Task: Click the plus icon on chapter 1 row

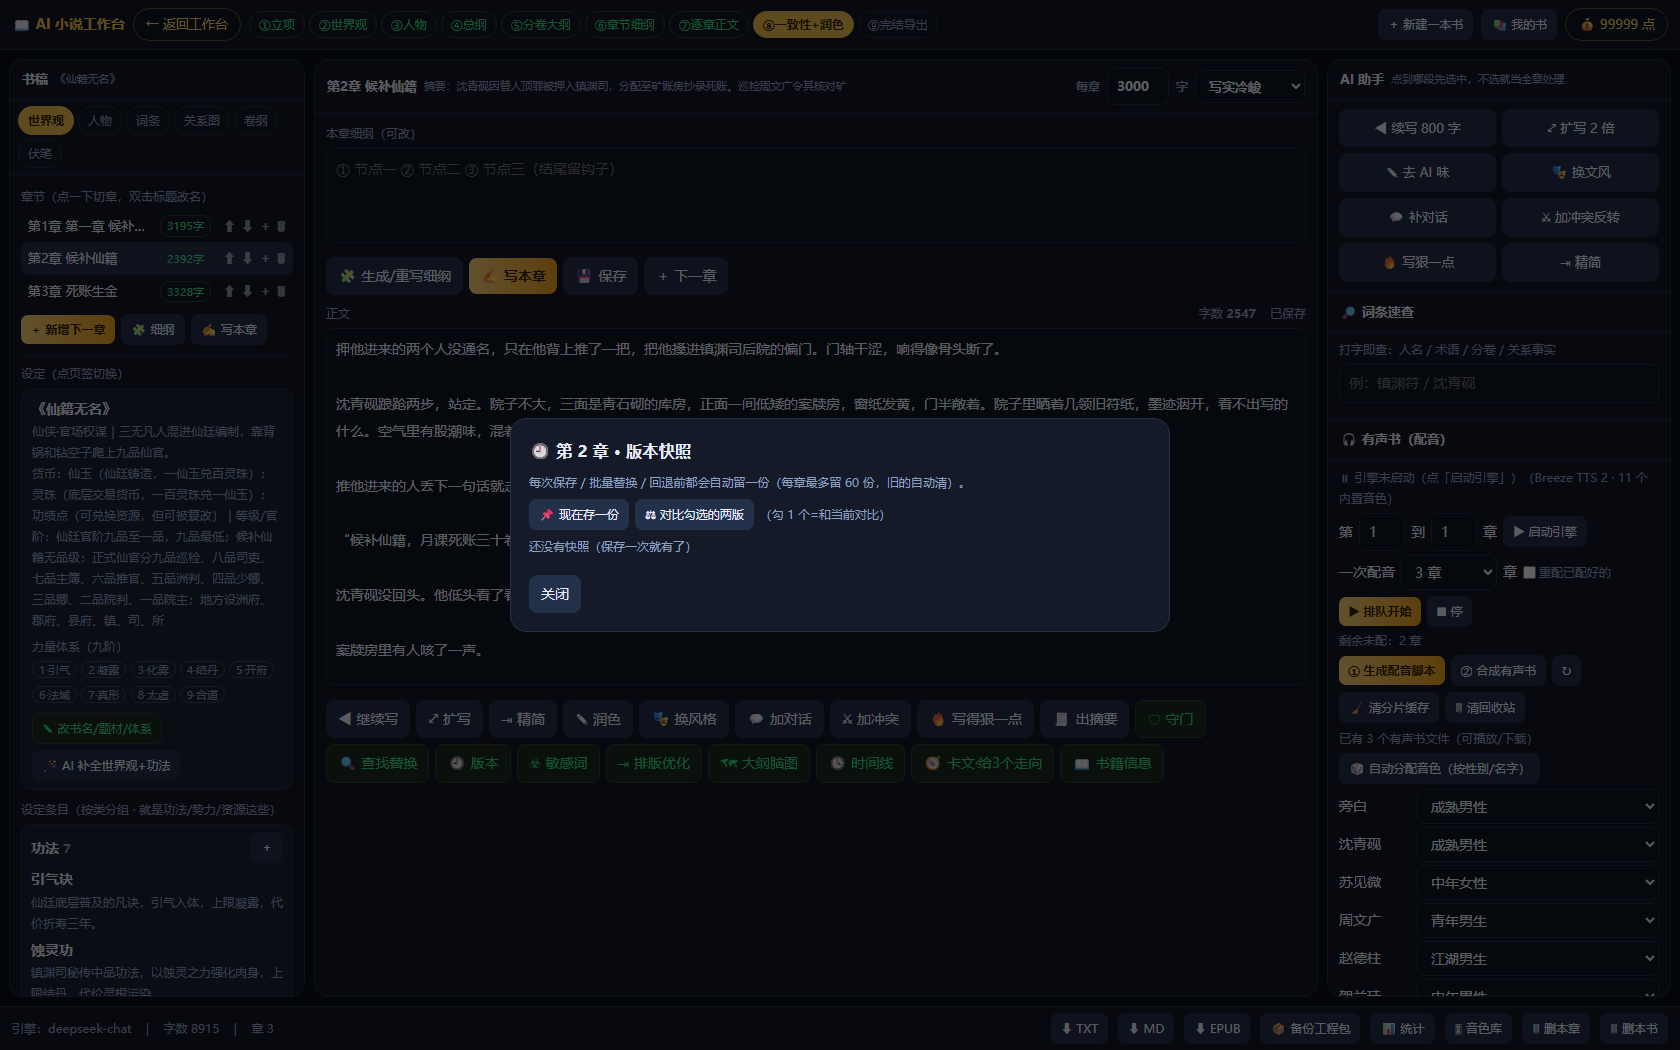Action: coord(266,227)
